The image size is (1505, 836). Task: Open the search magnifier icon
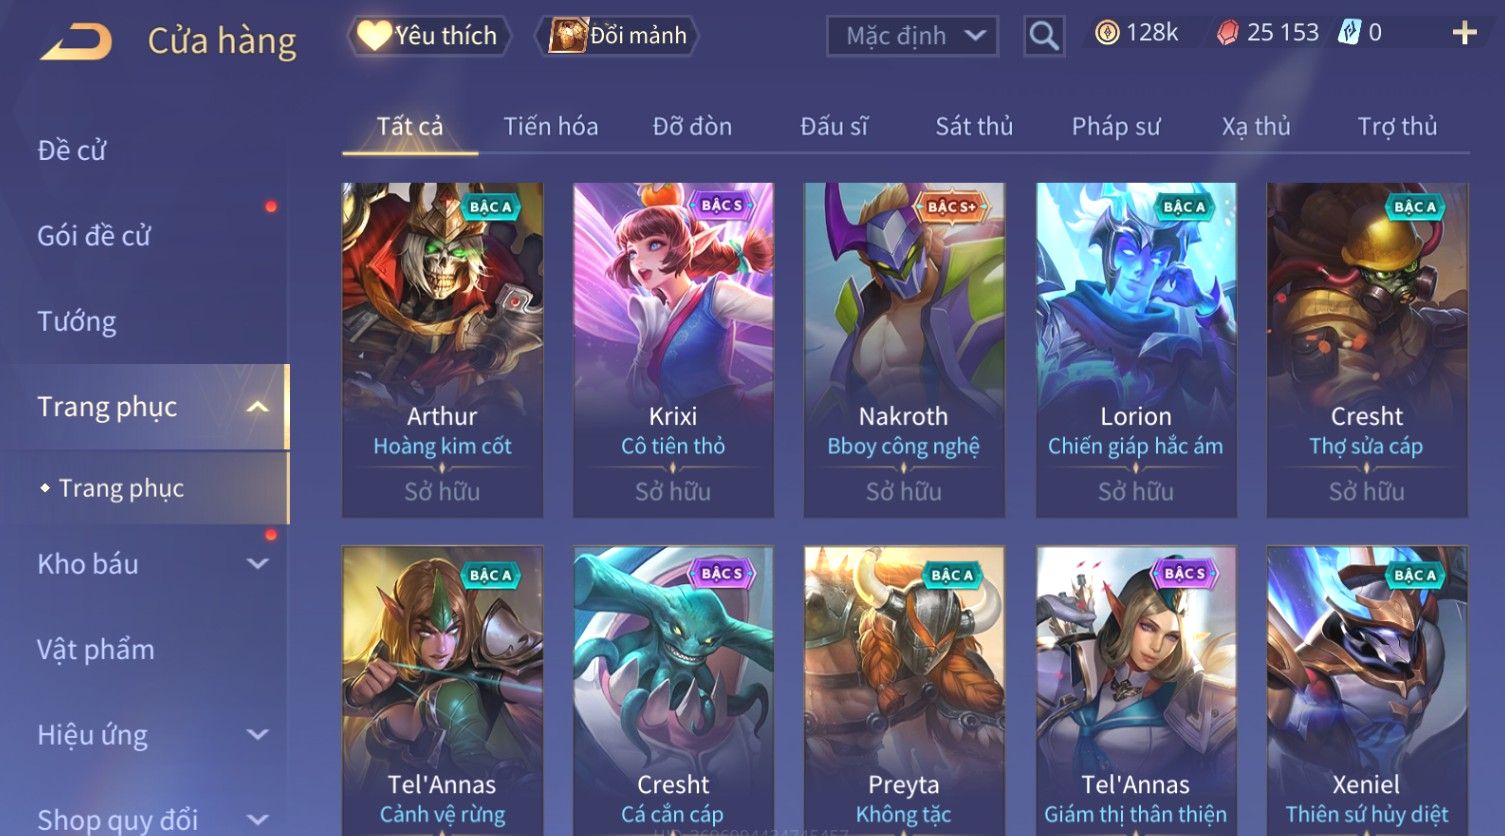click(x=1044, y=36)
